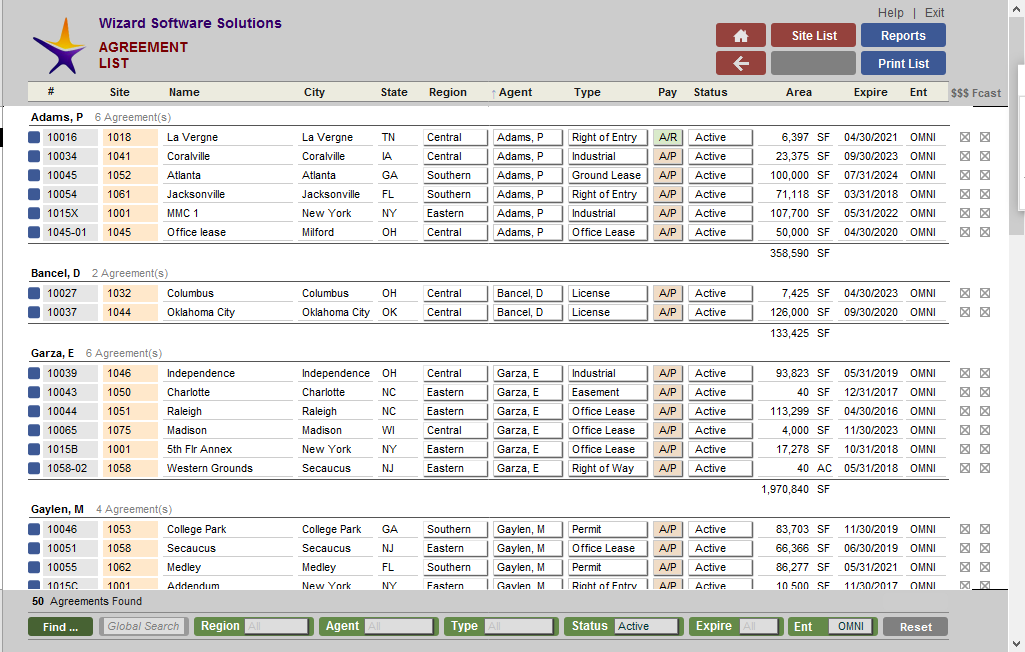Toggle first $$$ checkbox on La Vergne row

click(x=965, y=137)
